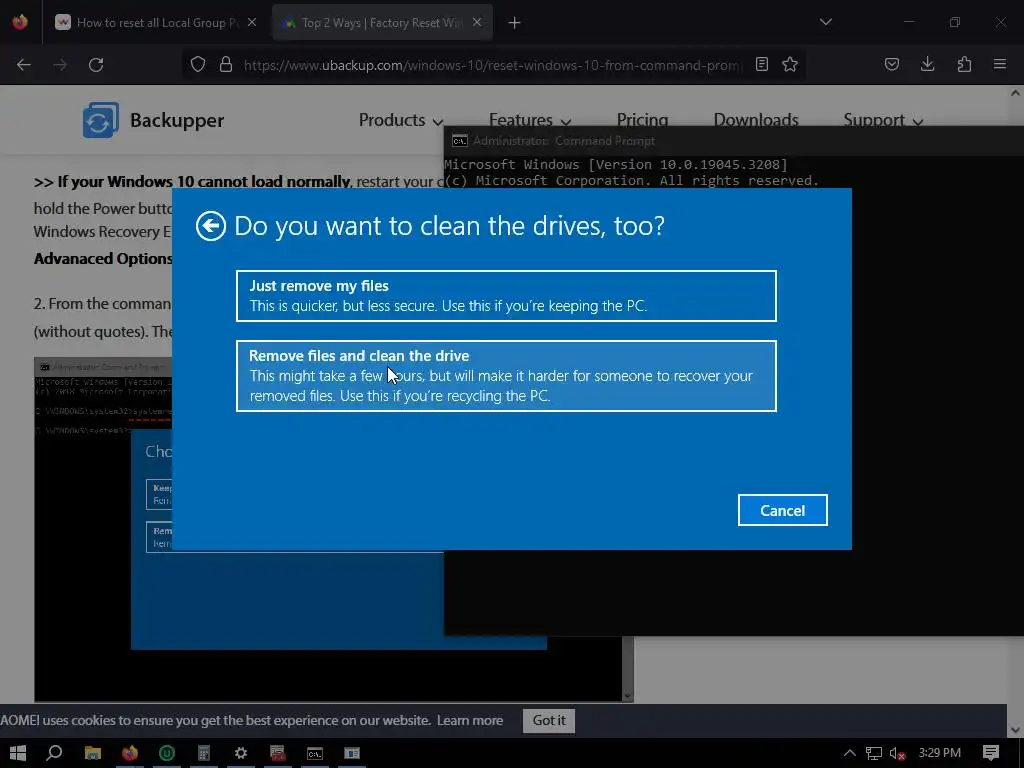Focus the ubackup.com address bar
This screenshot has width=1024, height=768.
493,65
